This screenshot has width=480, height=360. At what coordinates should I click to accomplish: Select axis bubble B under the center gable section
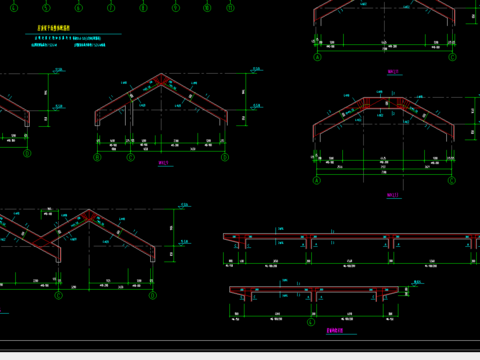(97, 157)
